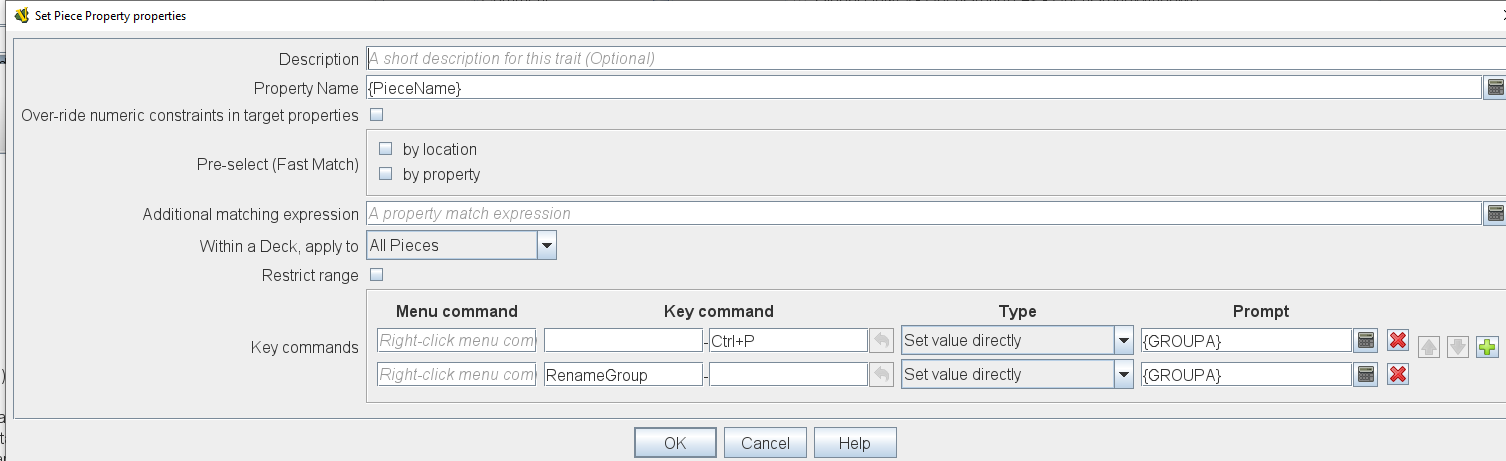Expand Type dropdown in RenameGroup row

(1122, 375)
